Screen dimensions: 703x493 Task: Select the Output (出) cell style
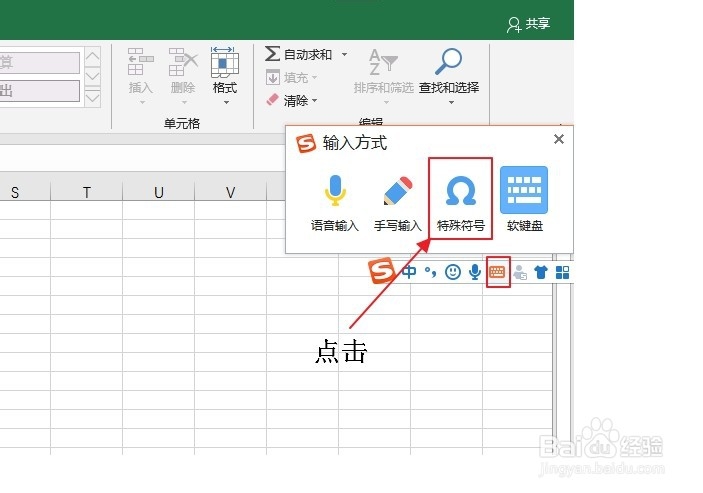tap(39, 91)
